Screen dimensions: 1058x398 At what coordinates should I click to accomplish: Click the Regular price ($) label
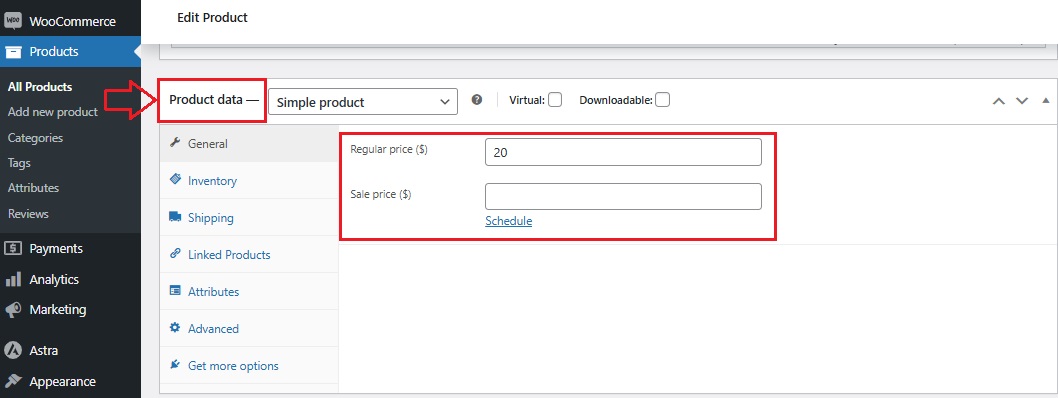(389, 149)
